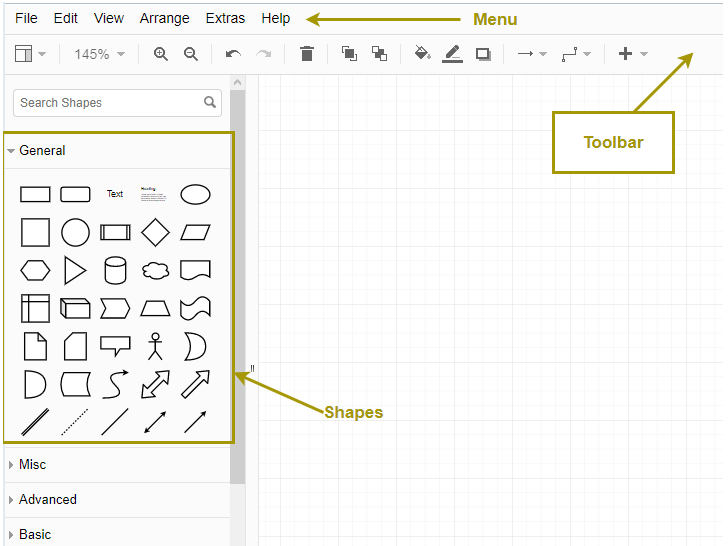Select the Card shape with cut corner
This screenshot has width=728, height=546.
75,346
